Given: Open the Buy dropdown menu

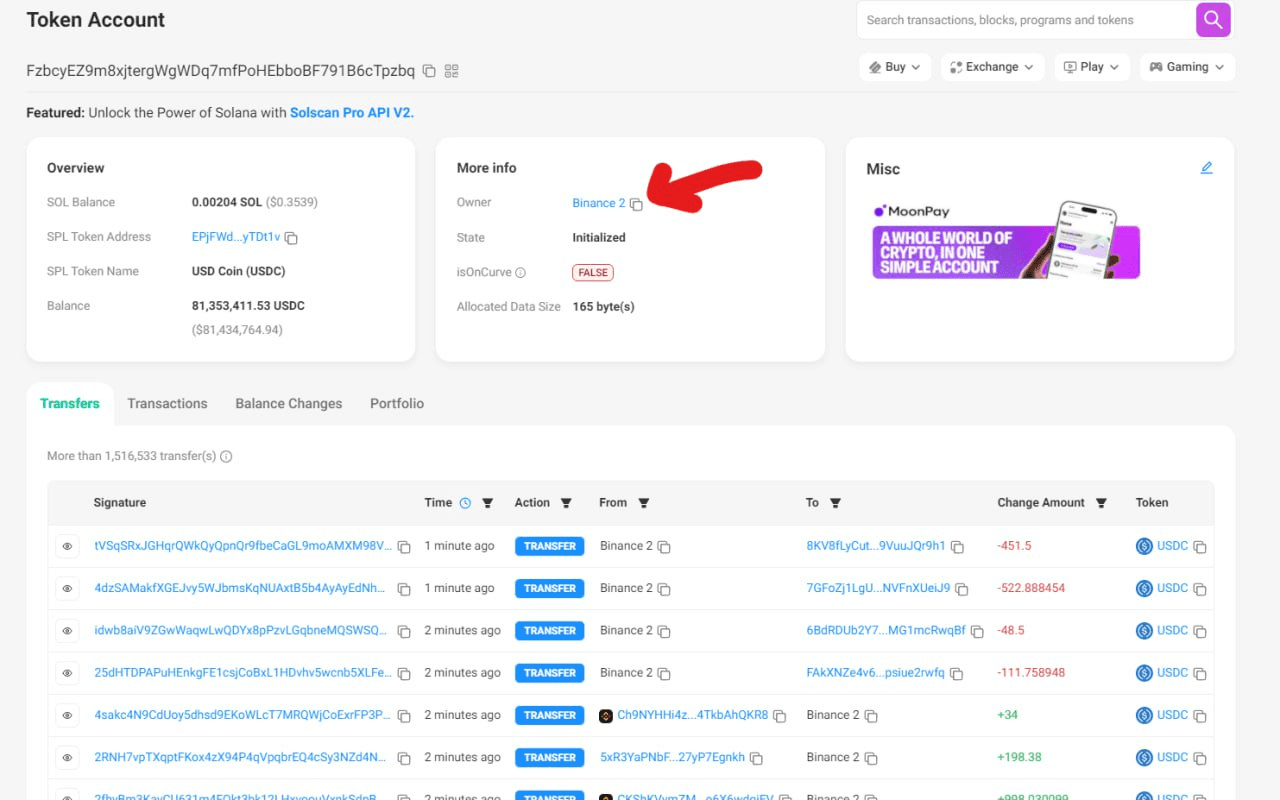Looking at the screenshot, I should coord(895,67).
